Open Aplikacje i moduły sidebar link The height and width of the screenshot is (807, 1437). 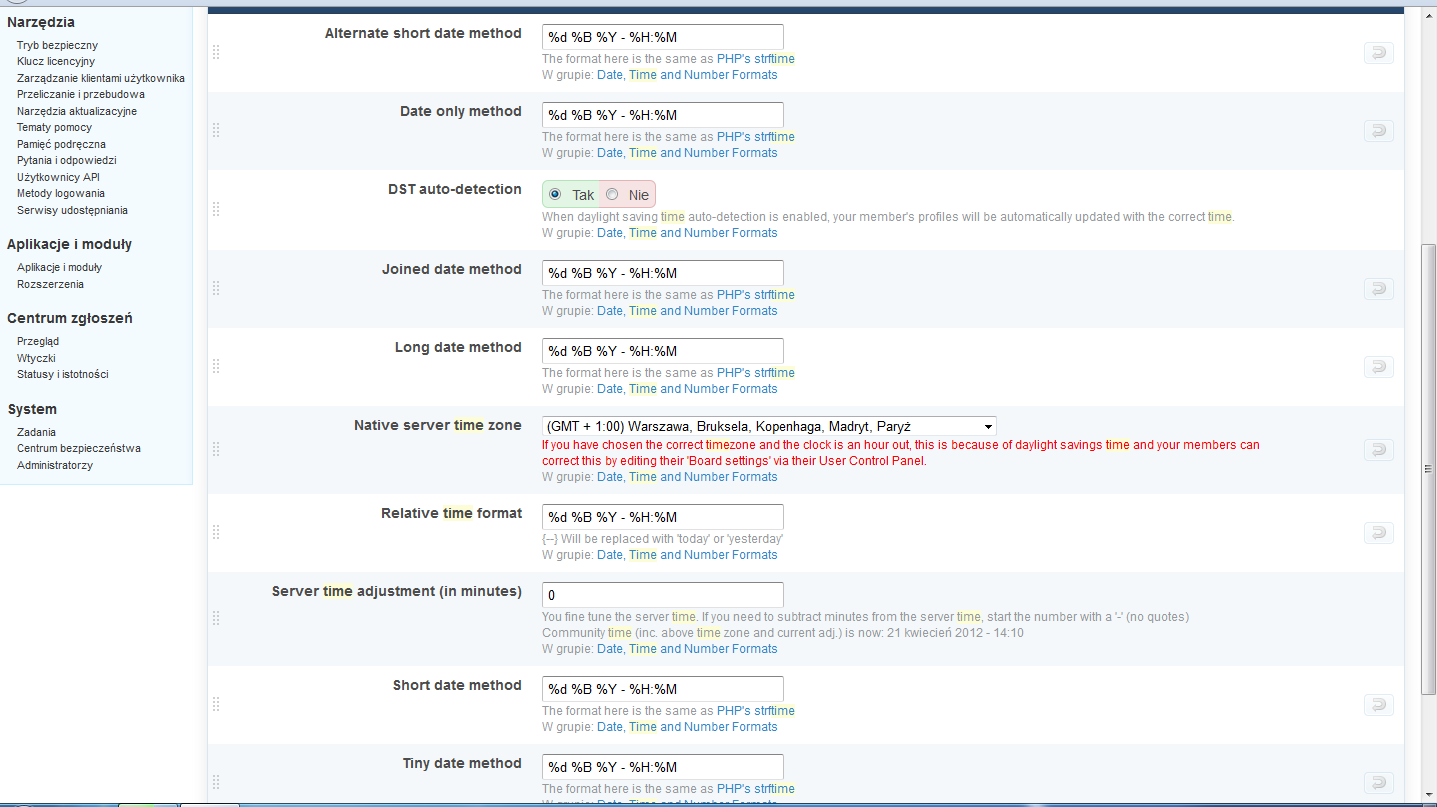tap(59, 267)
